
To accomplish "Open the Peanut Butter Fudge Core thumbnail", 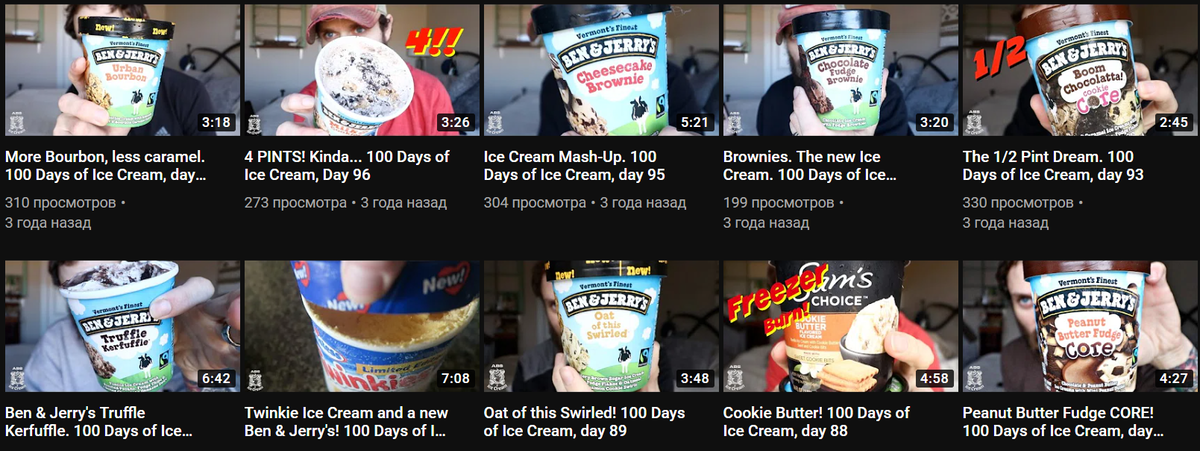I will pyautogui.click(x=1080, y=326).
